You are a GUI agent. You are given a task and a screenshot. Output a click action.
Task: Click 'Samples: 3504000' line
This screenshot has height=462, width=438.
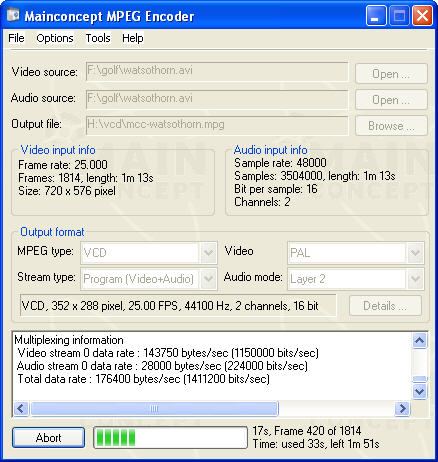click(314, 176)
